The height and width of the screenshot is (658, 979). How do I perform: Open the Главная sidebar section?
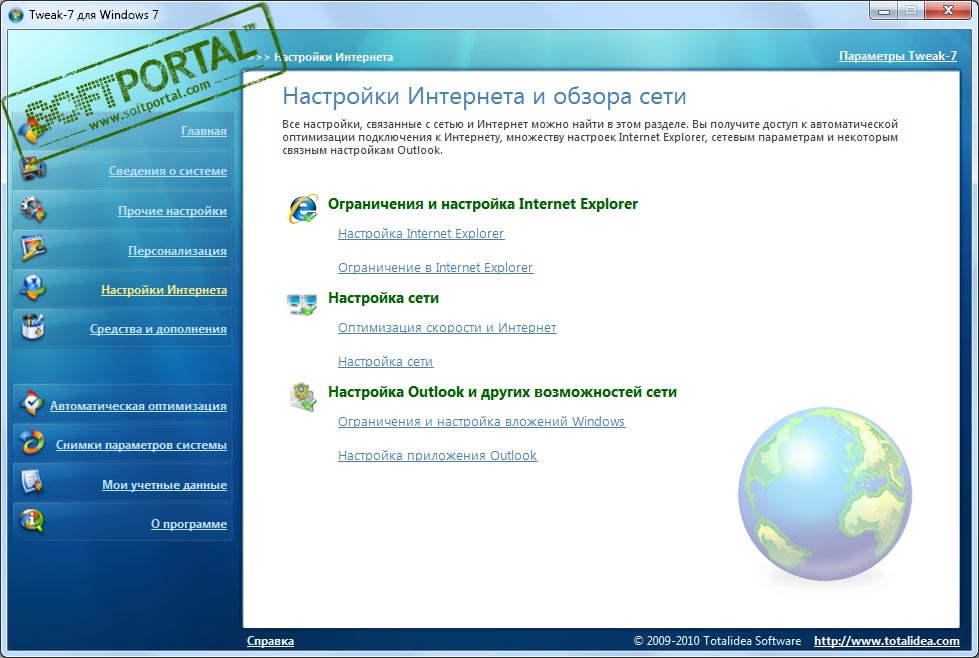204,131
